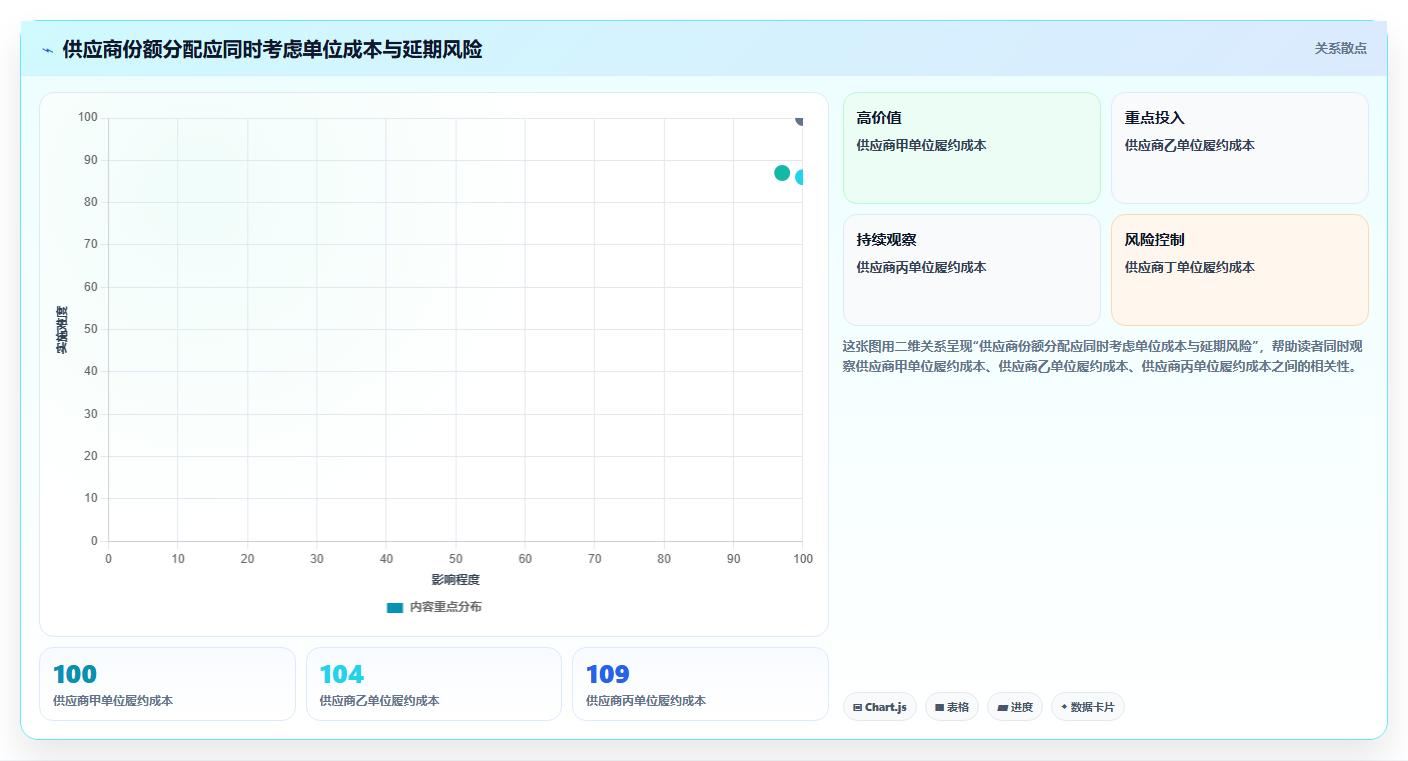This screenshot has width=1408, height=761.
Task: Click the main title 供应商份额分配应同时考虑单位成本与延期风险
Action: coord(272,49)
